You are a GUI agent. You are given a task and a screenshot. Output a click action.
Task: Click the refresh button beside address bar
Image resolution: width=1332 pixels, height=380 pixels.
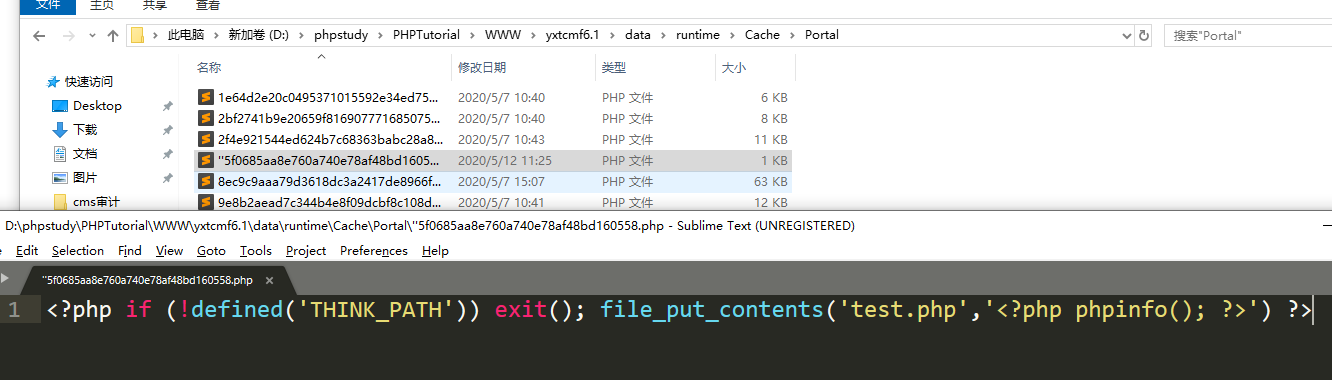[1144, 35]
